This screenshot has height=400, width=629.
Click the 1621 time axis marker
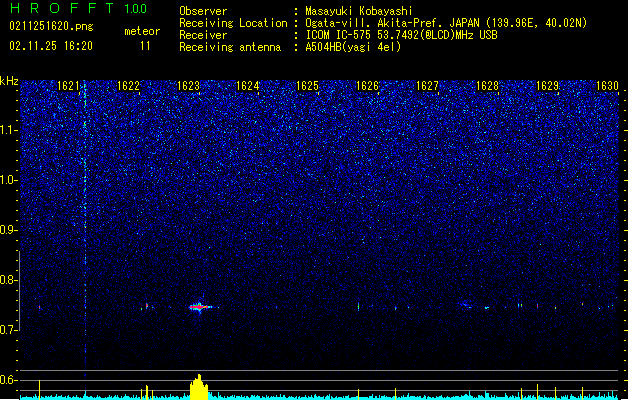(68, 86)
